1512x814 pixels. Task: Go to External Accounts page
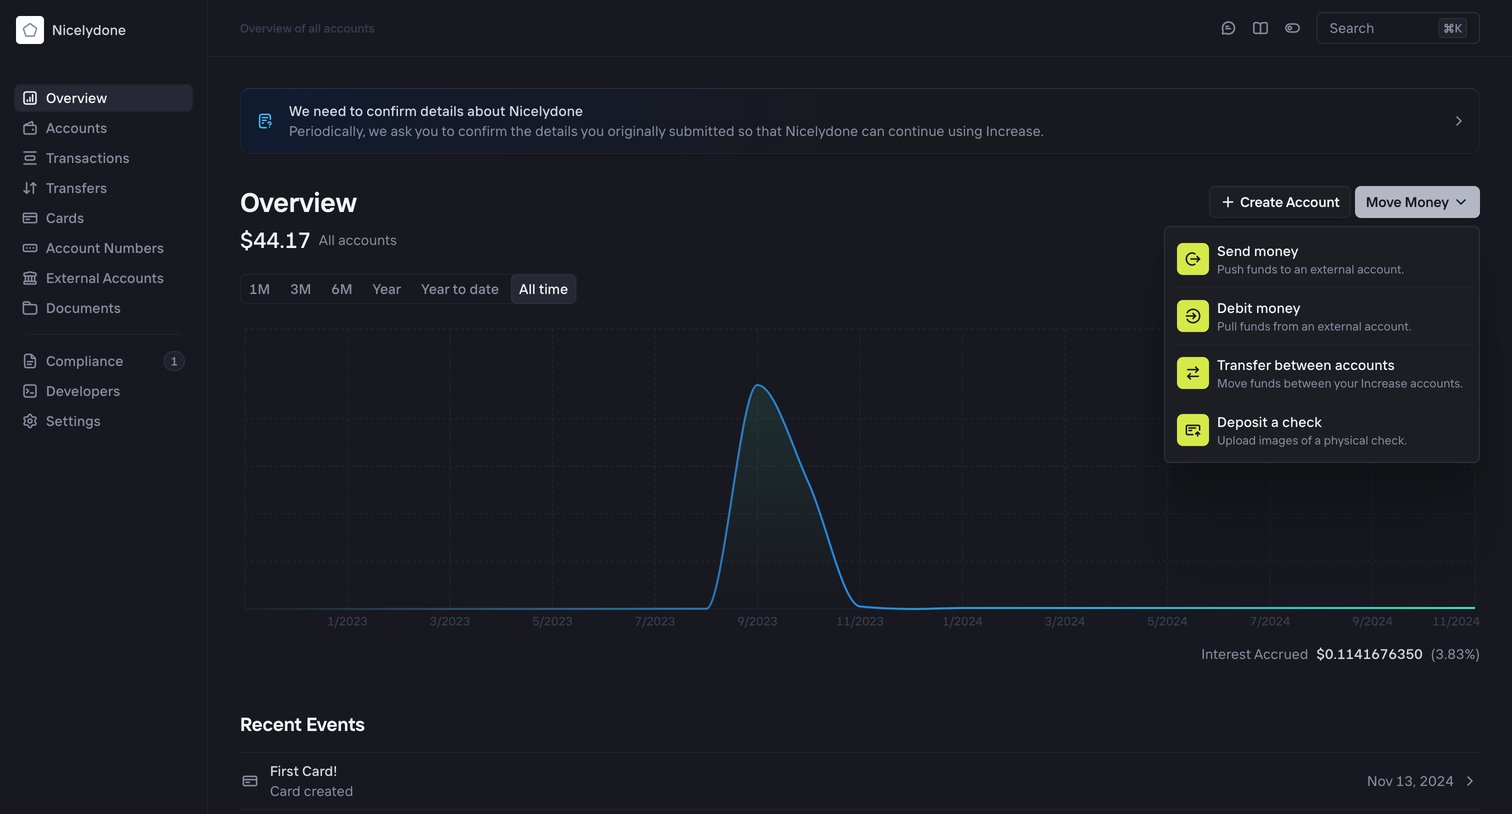pyautogui.click(x=104, y=278)
